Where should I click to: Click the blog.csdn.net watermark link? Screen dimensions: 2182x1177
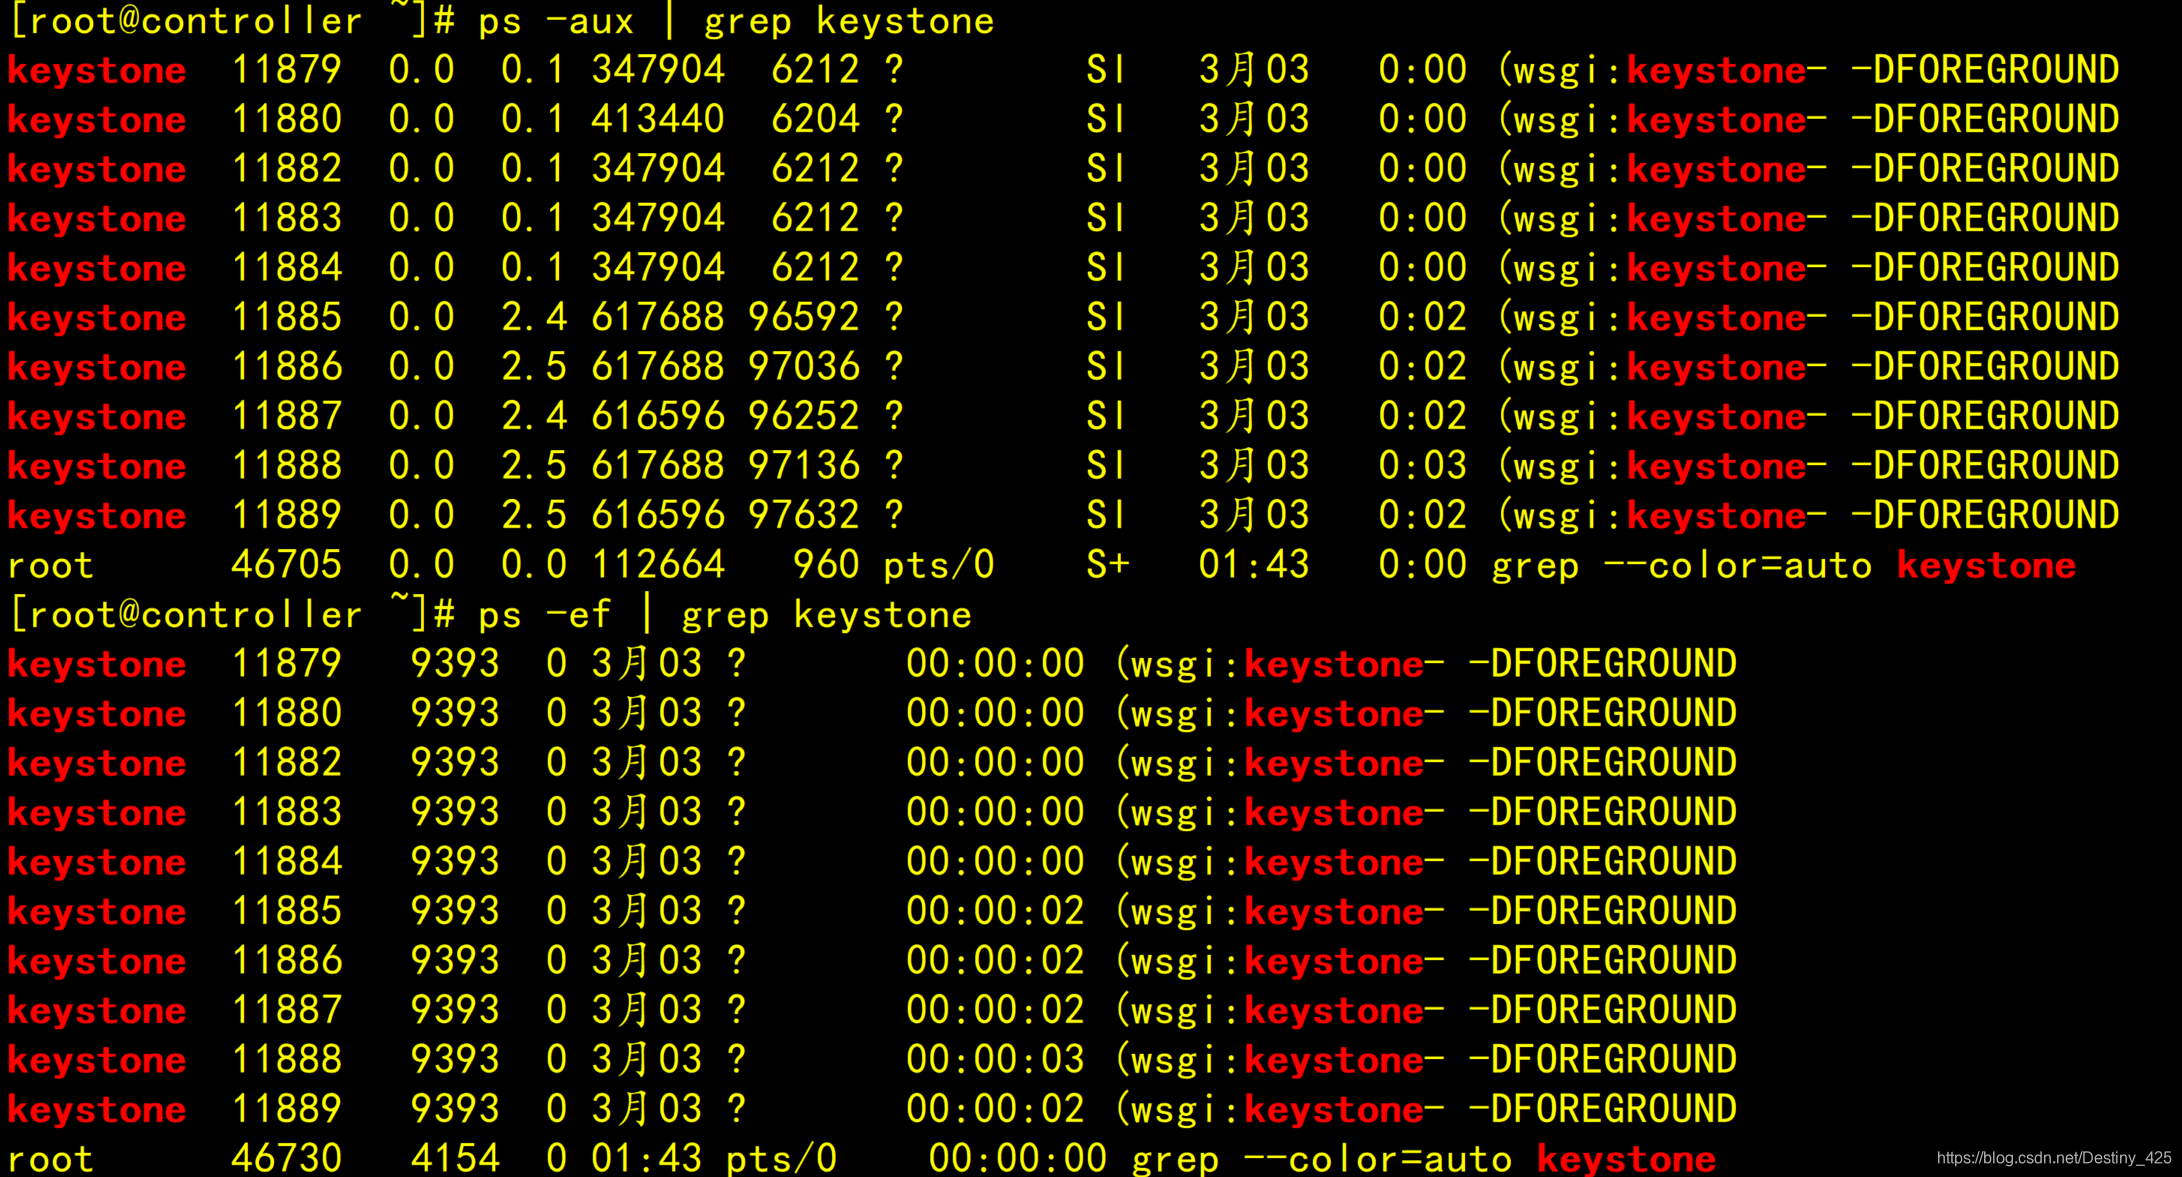tap(2053, 1157)
